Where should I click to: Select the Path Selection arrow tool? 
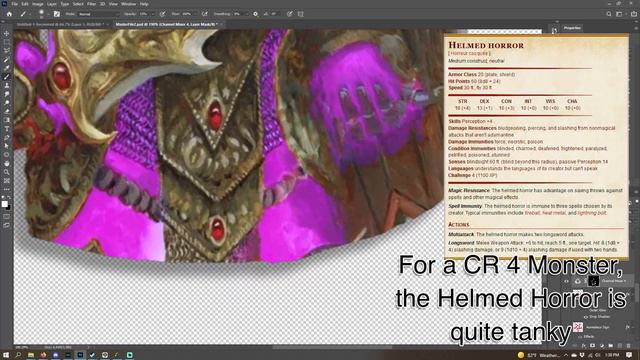[x=7, y=146]
